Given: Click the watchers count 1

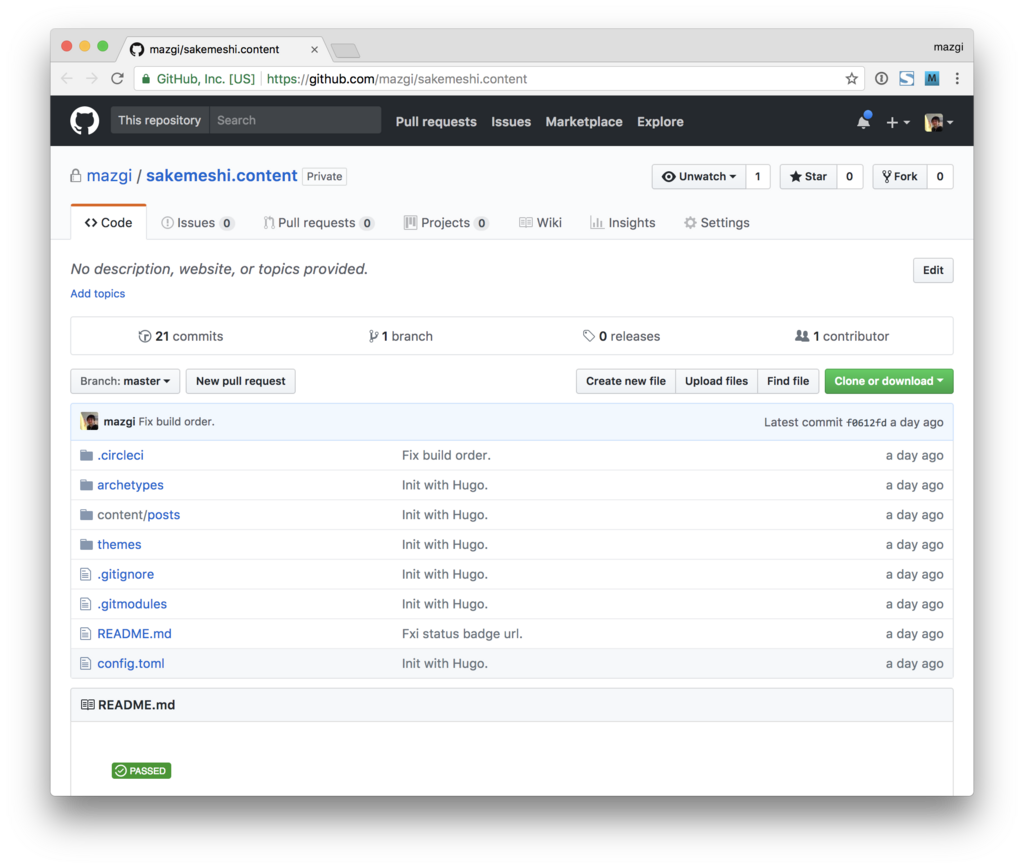Looking at the screenshot, I should [758, 176].
